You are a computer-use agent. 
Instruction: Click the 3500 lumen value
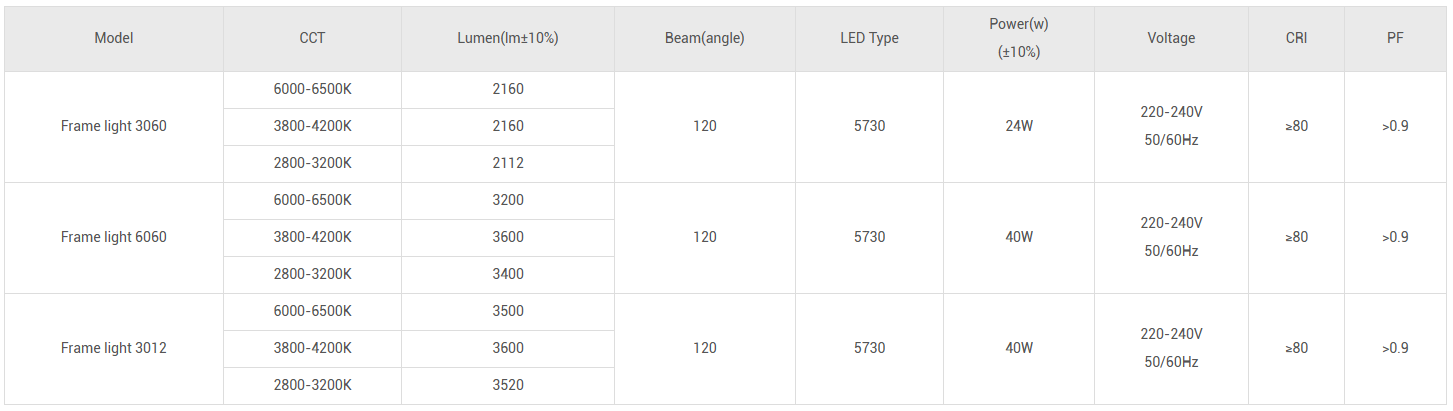tap(507, 311)
